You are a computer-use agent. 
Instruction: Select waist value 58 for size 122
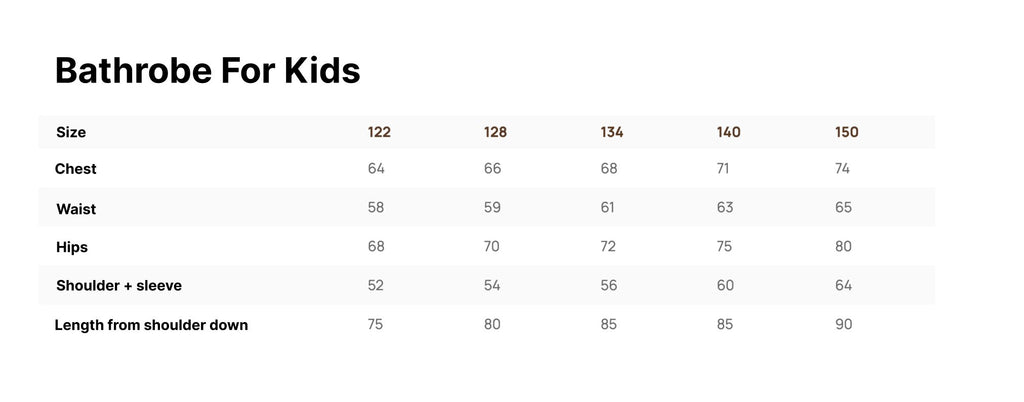(x=376, y=208)
